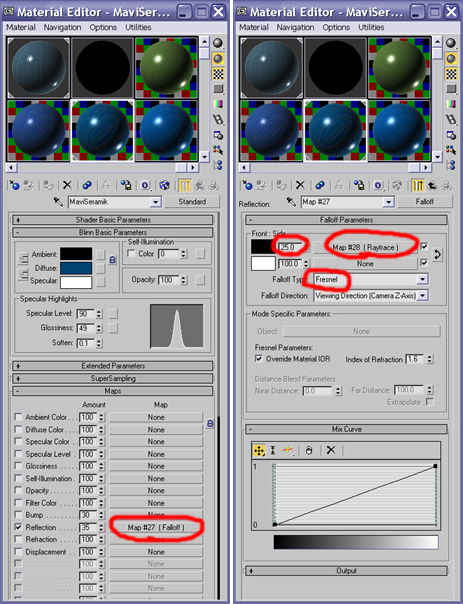This screenshot has width=463, height=604.
Task: Toggle Show End Result icon in Standard window
Action: [x=185, y=185]
